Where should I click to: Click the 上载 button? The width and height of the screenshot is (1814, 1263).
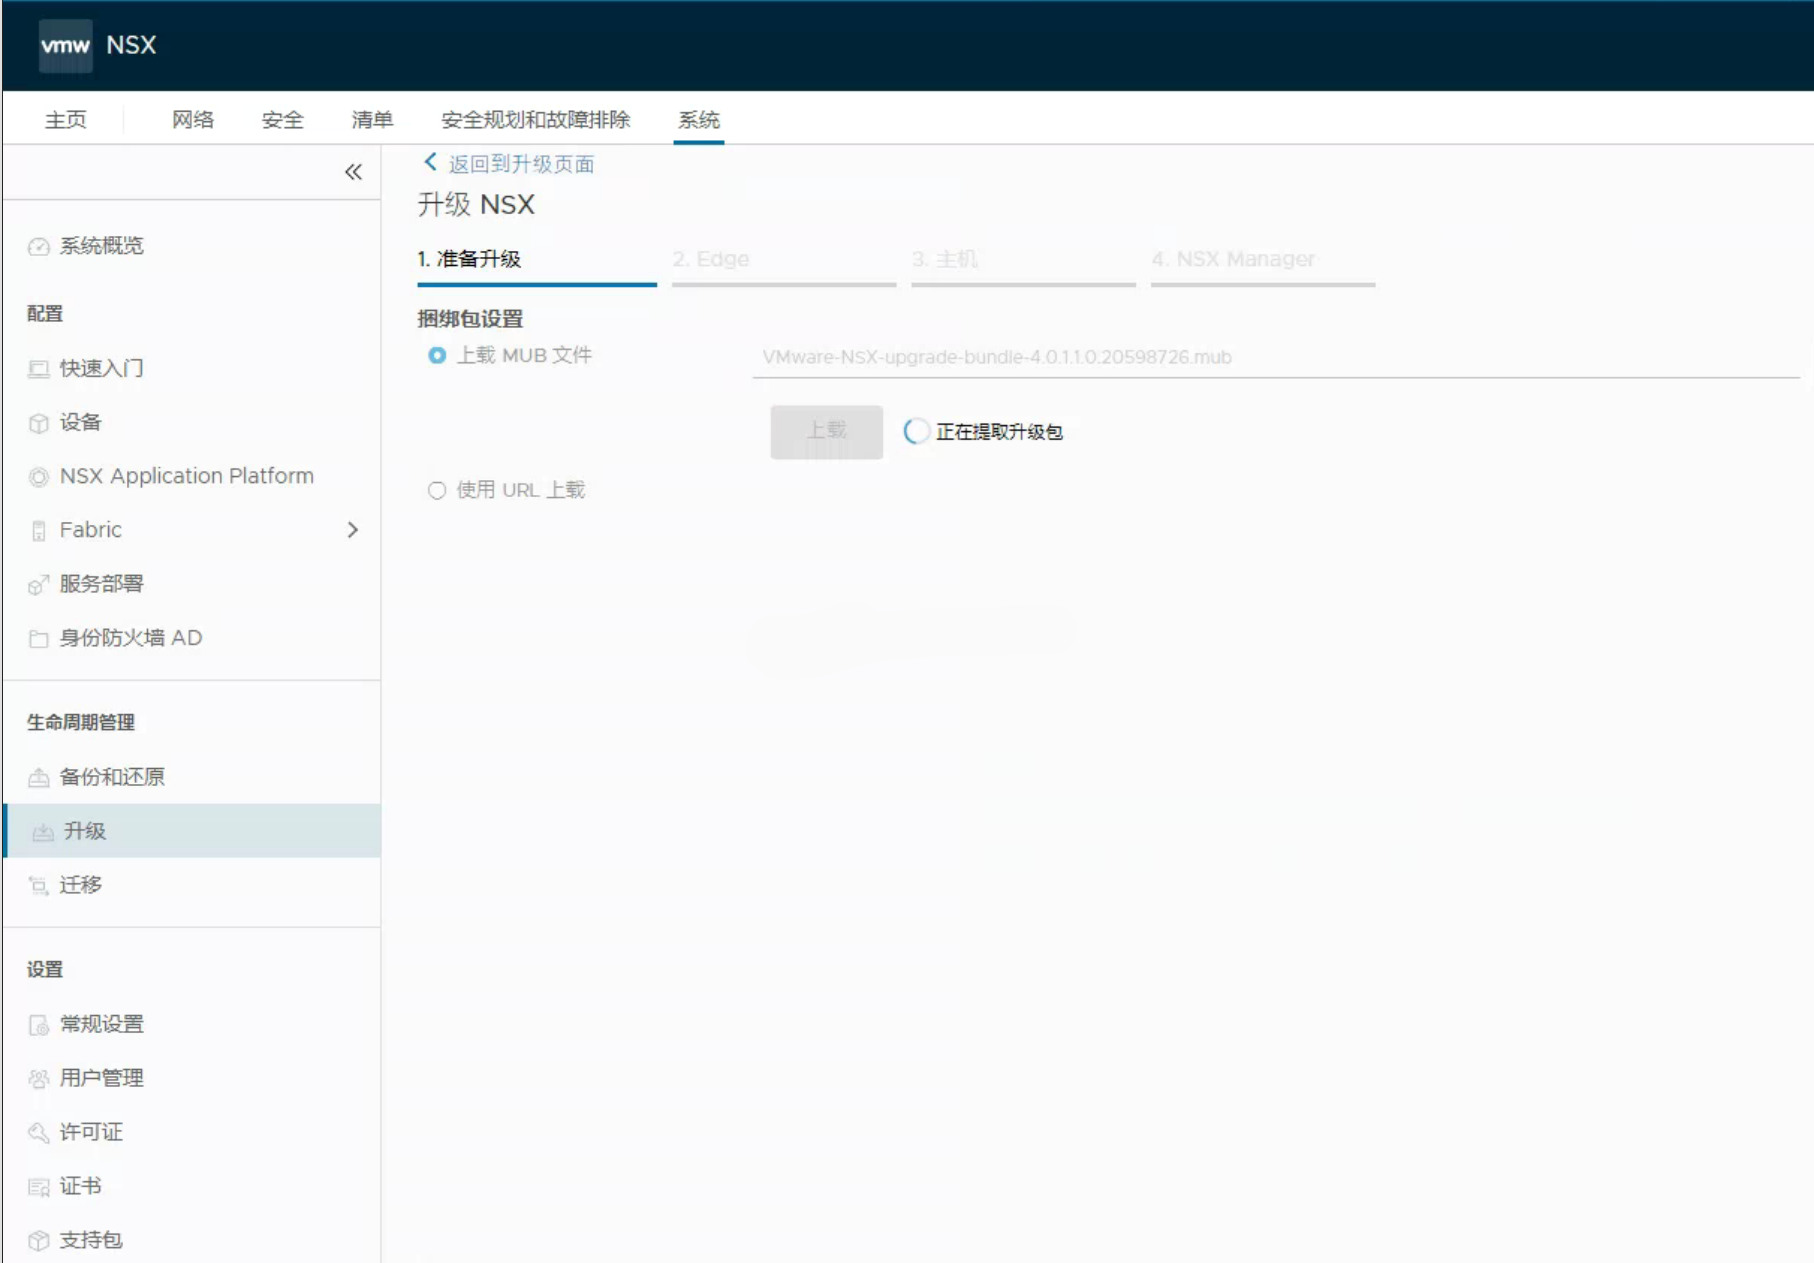[x=826, y=431]
